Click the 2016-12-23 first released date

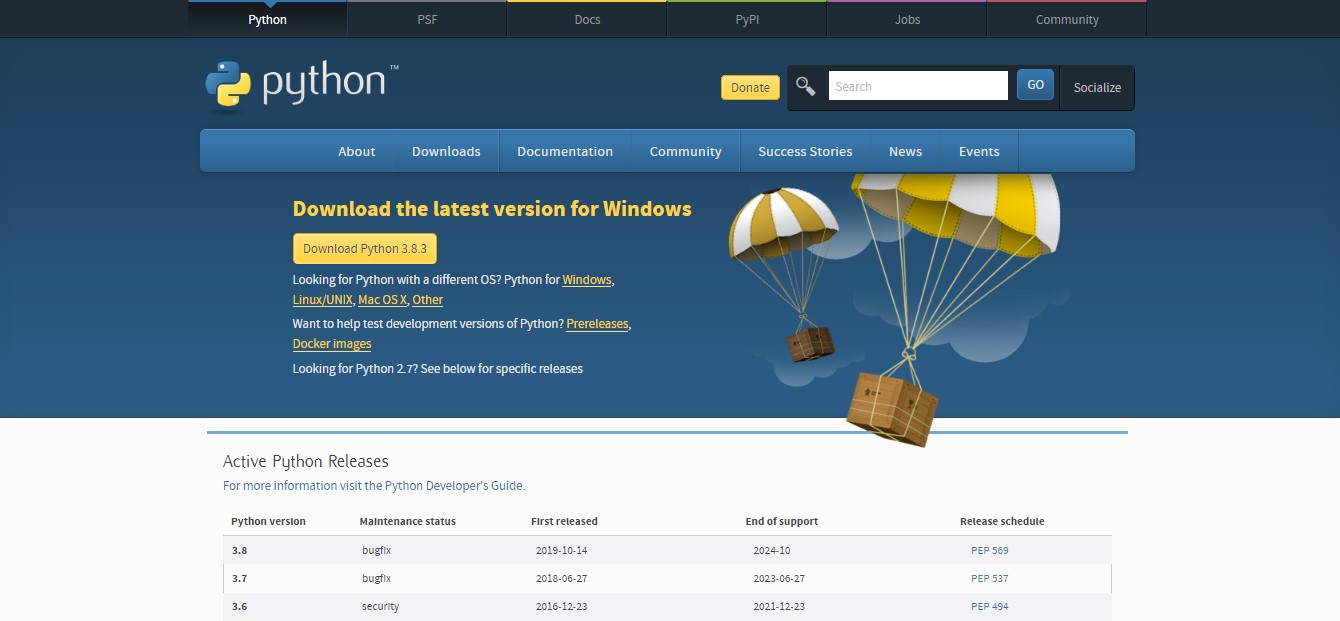pyautogui.click(x=561, y=607)
